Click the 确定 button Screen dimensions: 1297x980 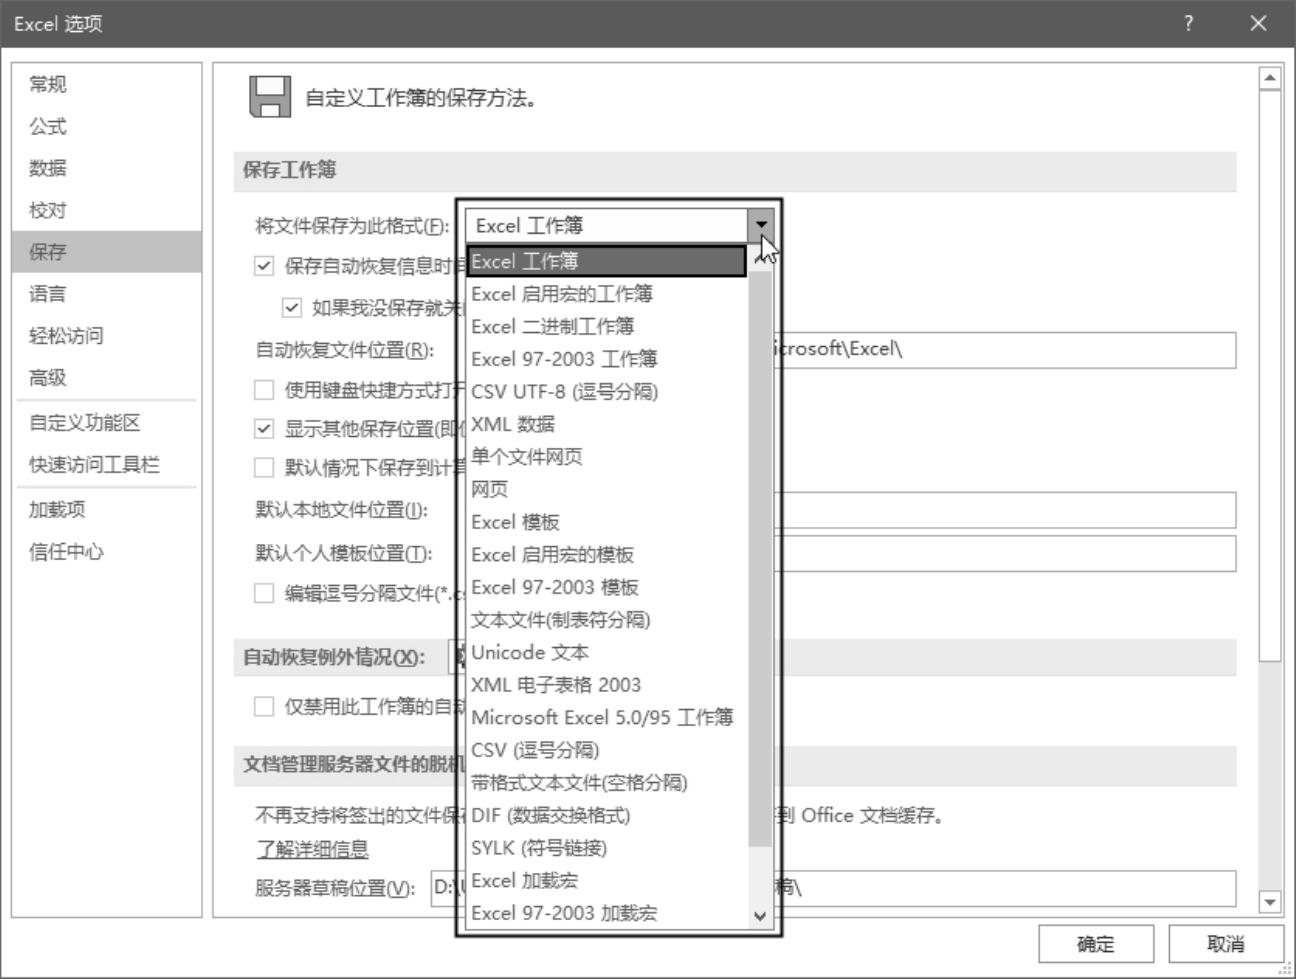point(1095,944)
